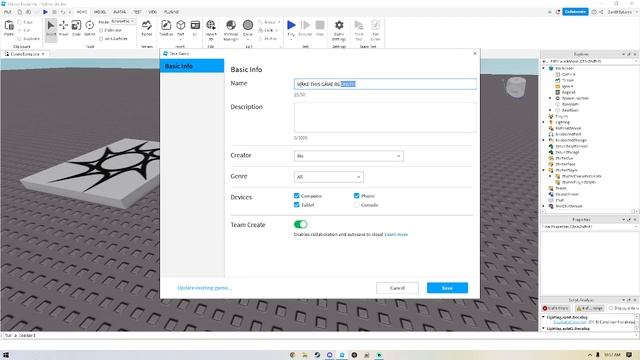Choose the Scale tool
Image resolution: width=640 pixels, height=360 pixels.
pos(76,29)
